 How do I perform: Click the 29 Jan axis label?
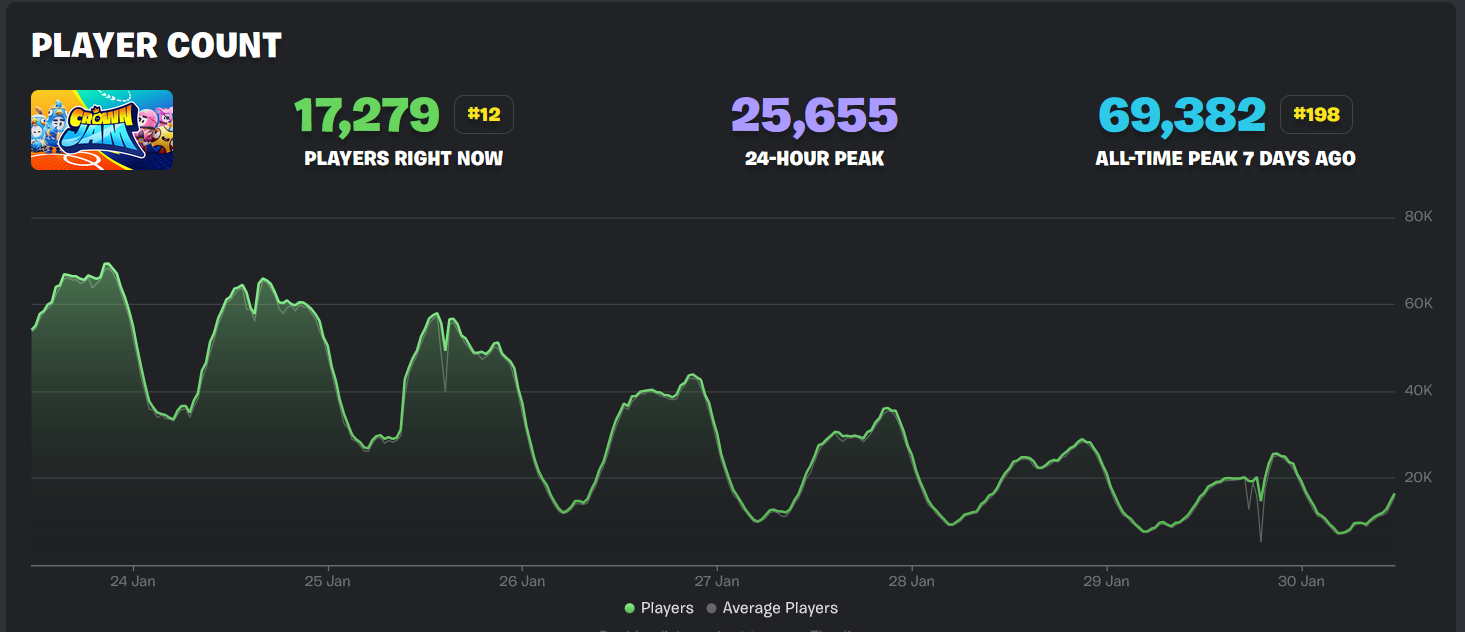tap(1107, 581)
